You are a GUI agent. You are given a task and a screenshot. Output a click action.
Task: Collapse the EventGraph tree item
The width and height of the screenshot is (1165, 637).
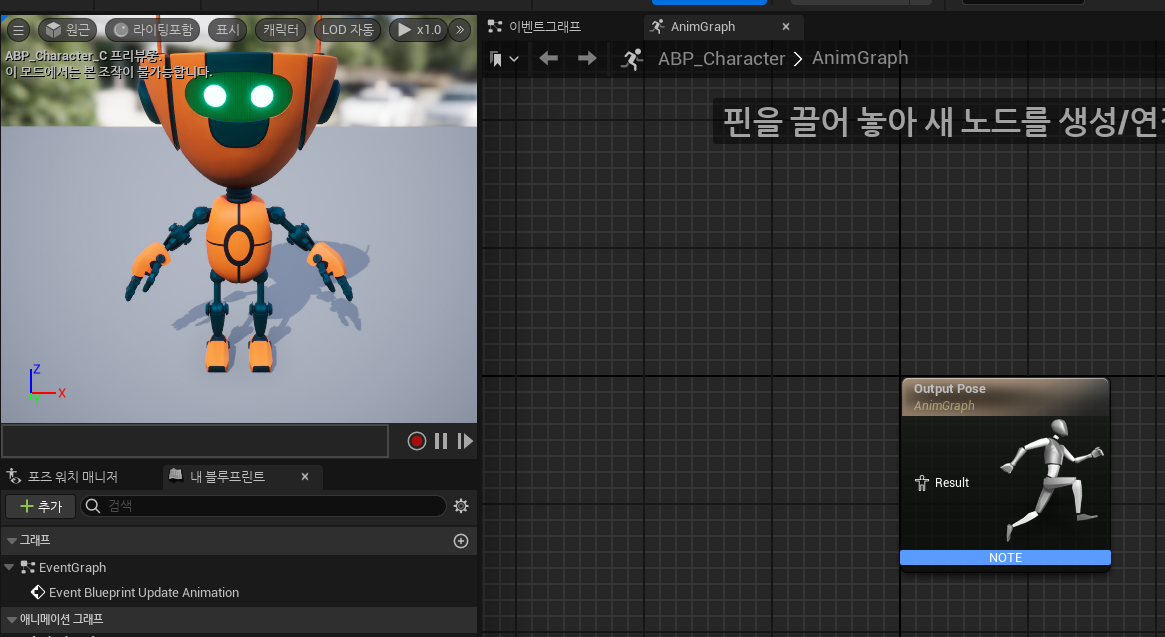[x=9, y=567]
